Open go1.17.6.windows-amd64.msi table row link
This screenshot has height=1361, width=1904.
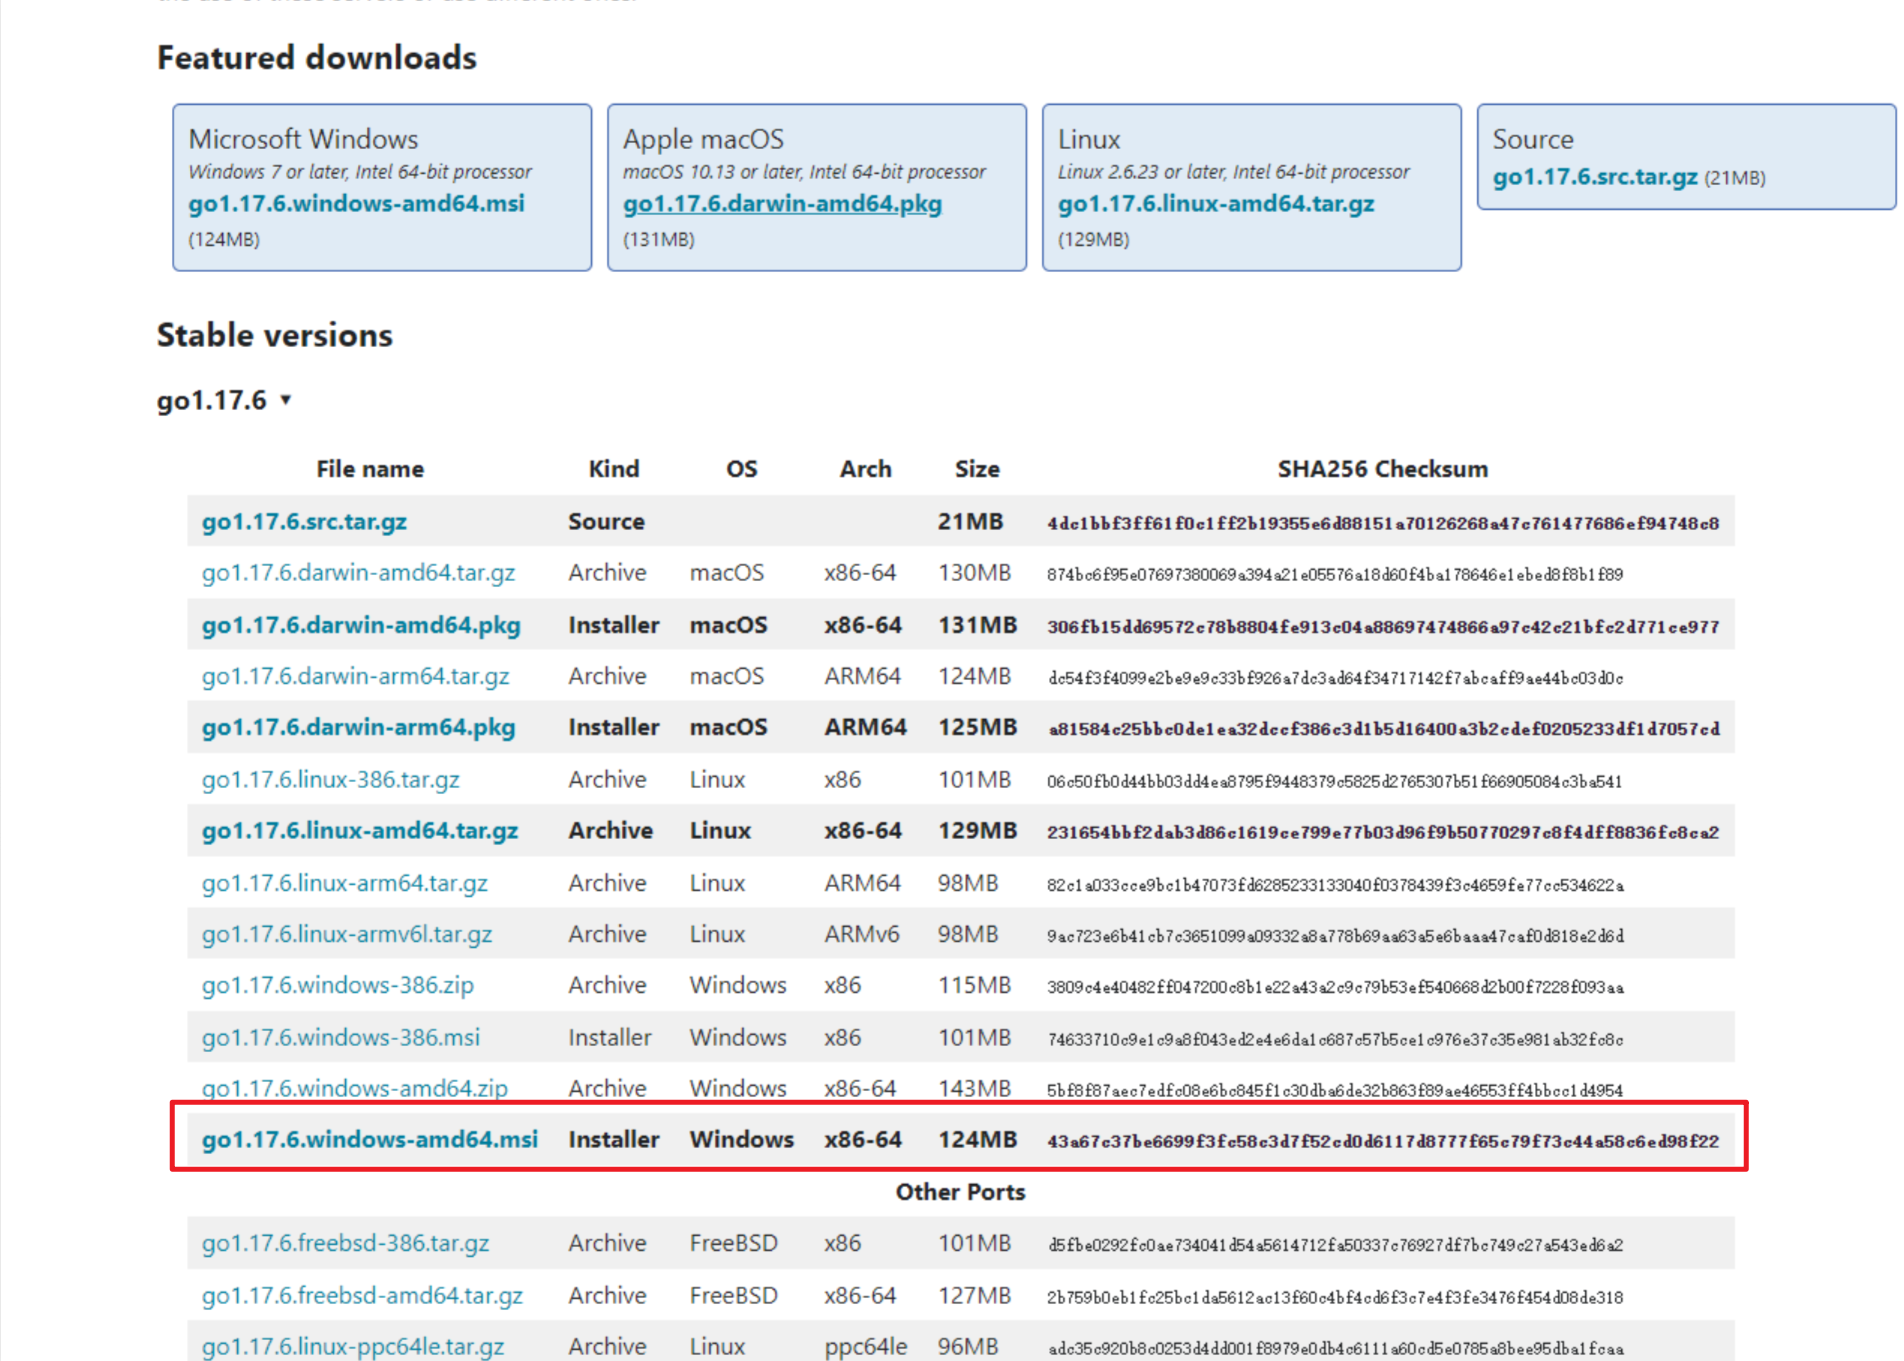[370, 1140]
